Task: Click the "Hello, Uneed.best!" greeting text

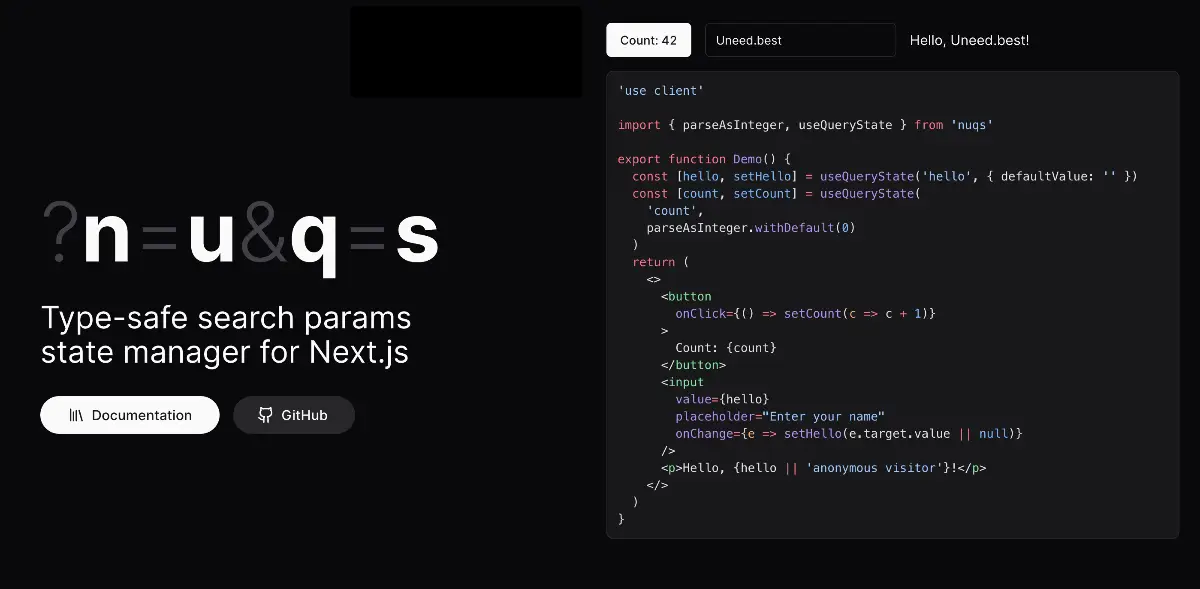Action: pyautogui.click(x=968, y=41)
